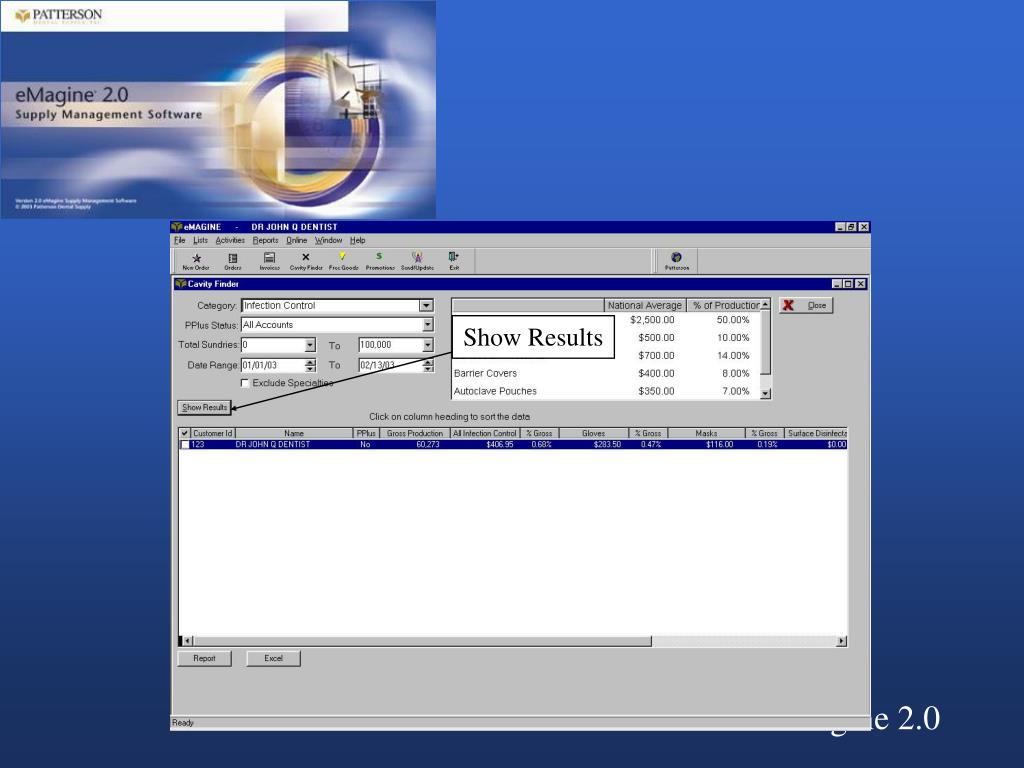Sort by Name column heading
The width and height of the screenshot is (1024, 768).
pos(294,433)
